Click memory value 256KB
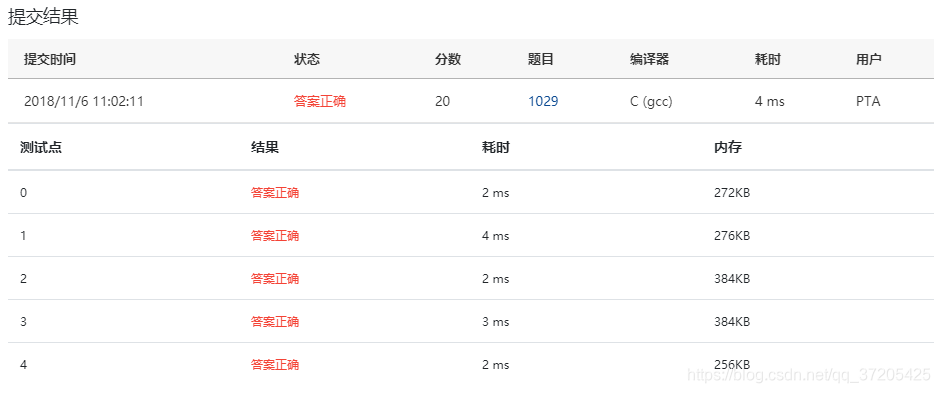Viewport: 940px width, 393px height. click(733, 364)
